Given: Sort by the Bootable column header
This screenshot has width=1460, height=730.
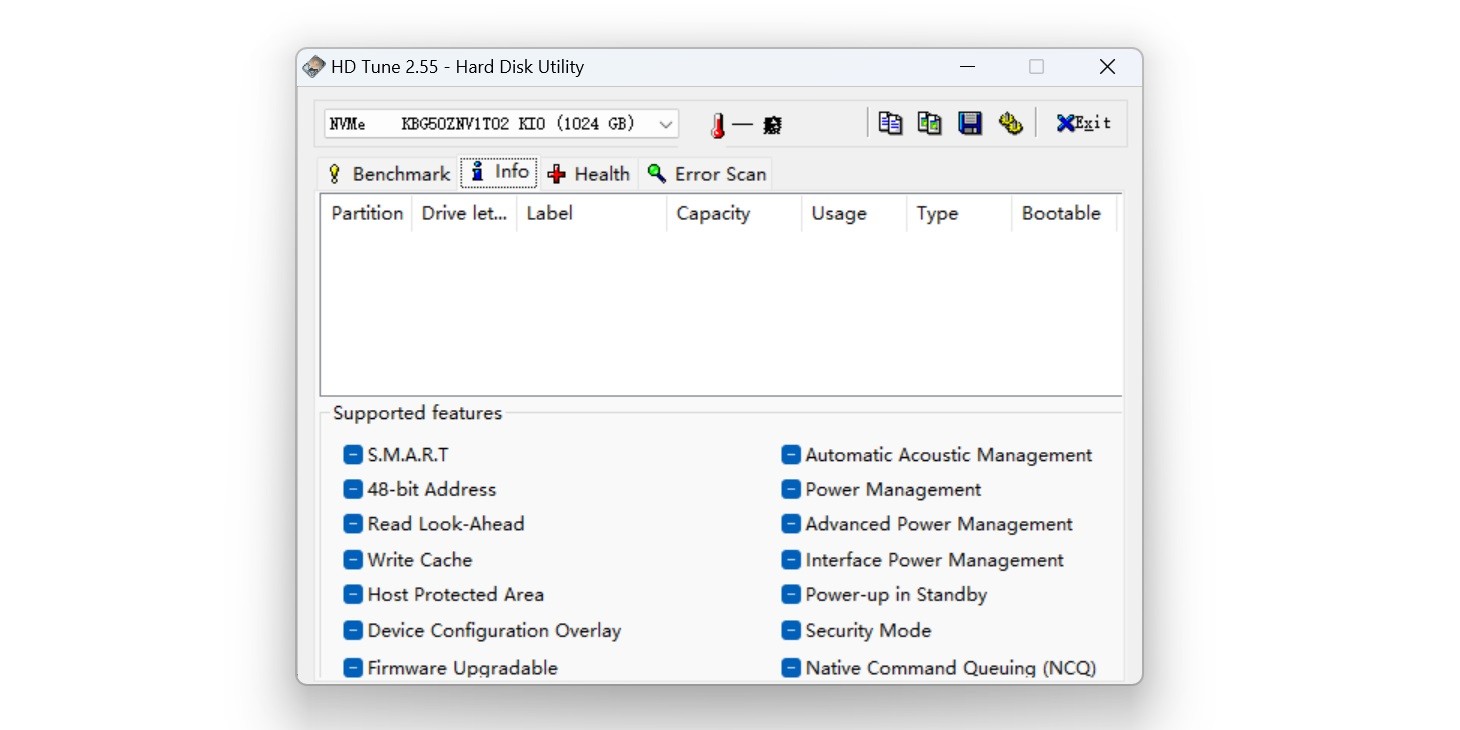Looking at the screenshot, I should (x=1061, y=213).
